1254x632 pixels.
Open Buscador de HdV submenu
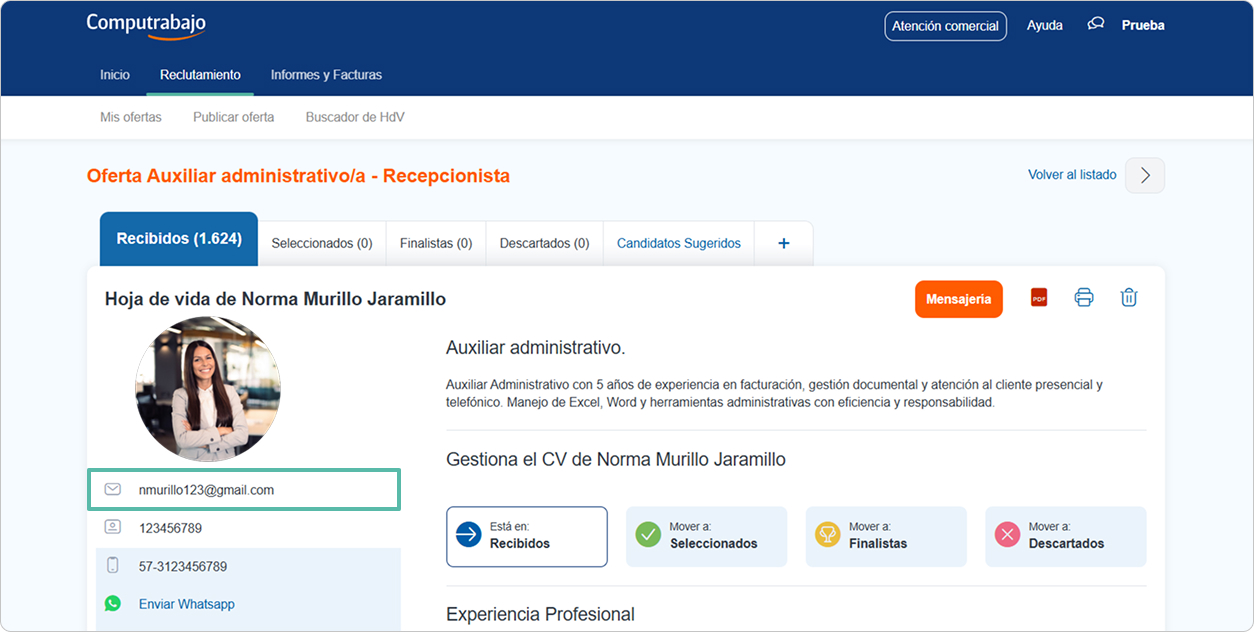355,117
